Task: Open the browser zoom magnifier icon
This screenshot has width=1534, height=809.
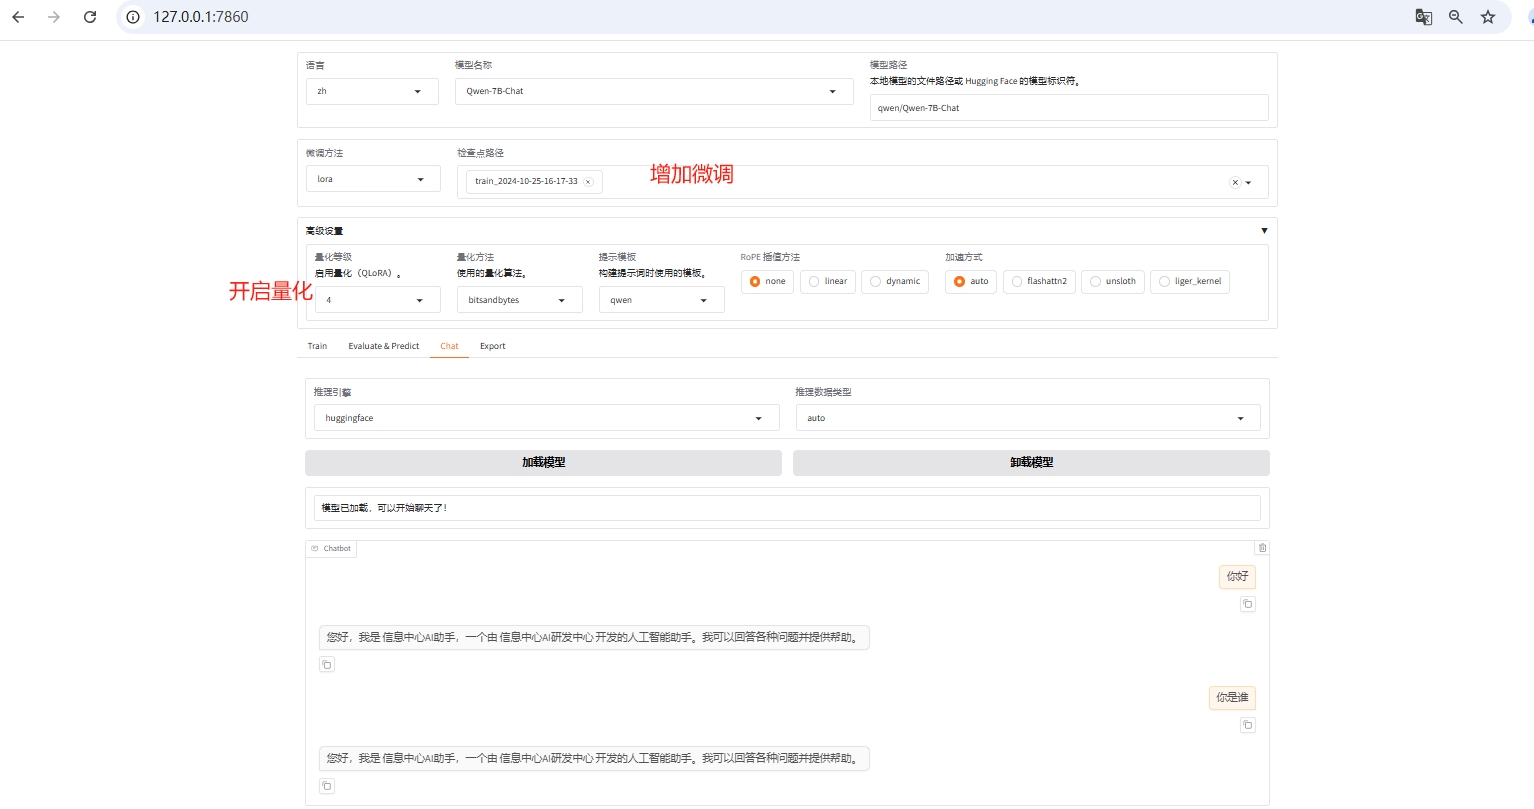Action: point(1455,17)
